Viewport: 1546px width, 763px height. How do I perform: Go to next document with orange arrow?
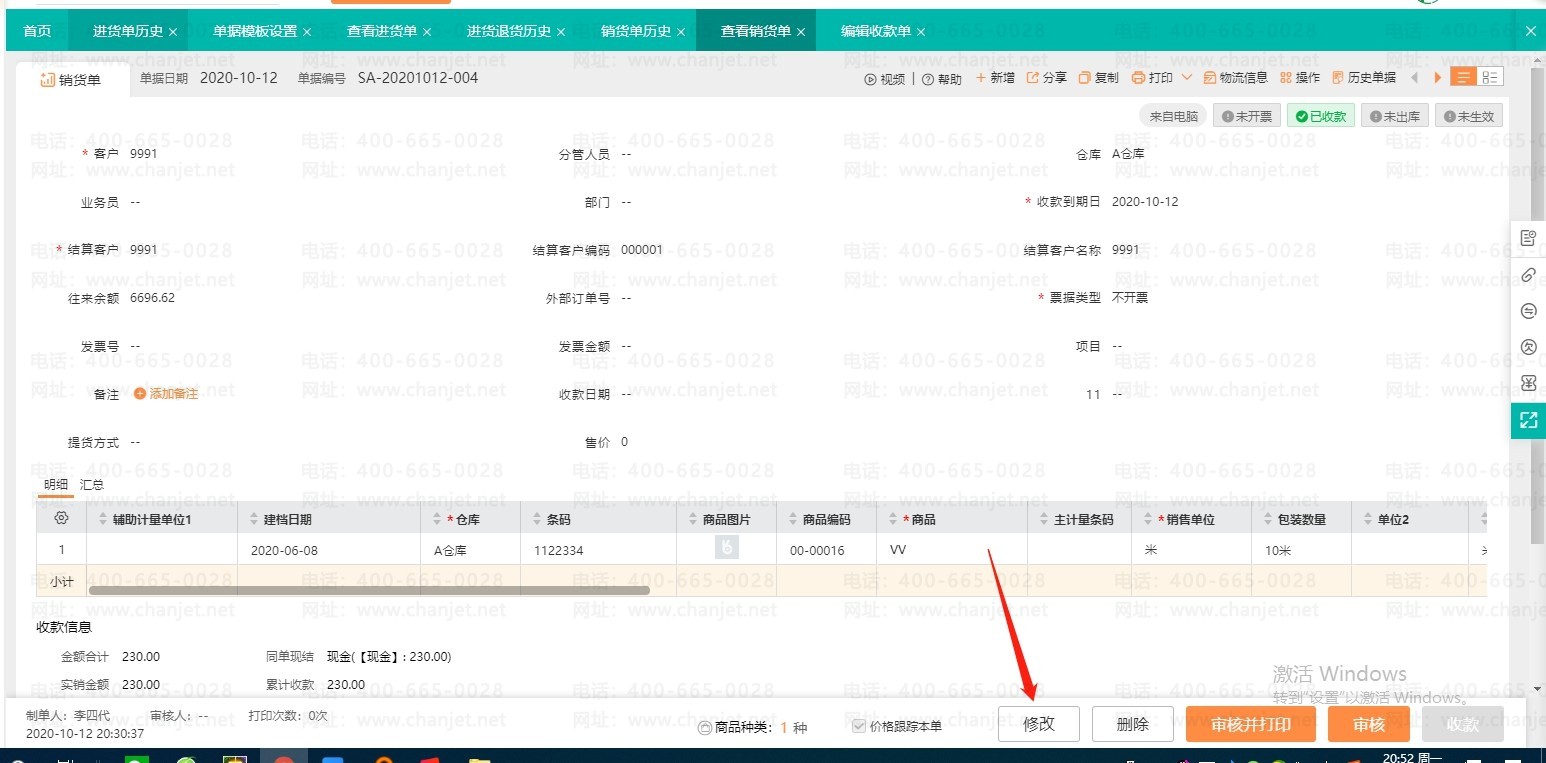coord(1438,78)
